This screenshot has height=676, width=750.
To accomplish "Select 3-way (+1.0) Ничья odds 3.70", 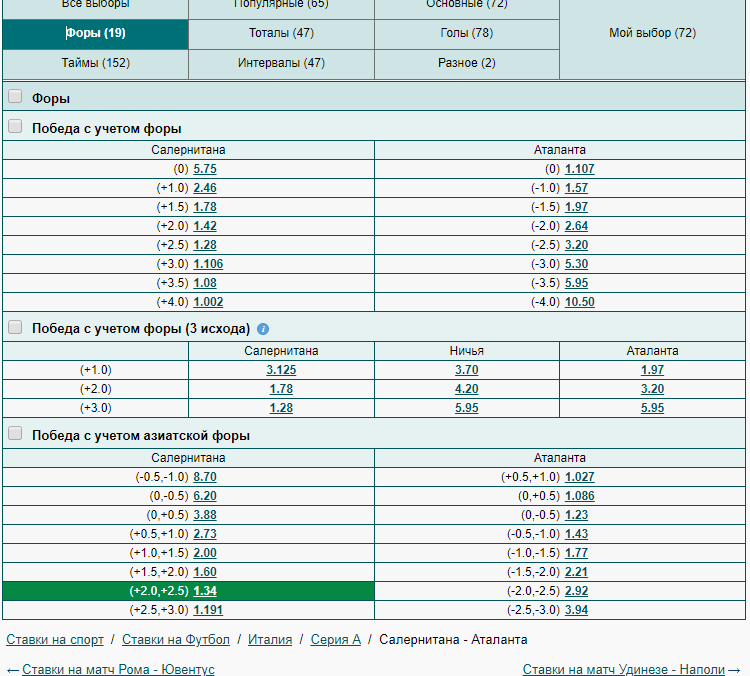I will pos(467,370).
